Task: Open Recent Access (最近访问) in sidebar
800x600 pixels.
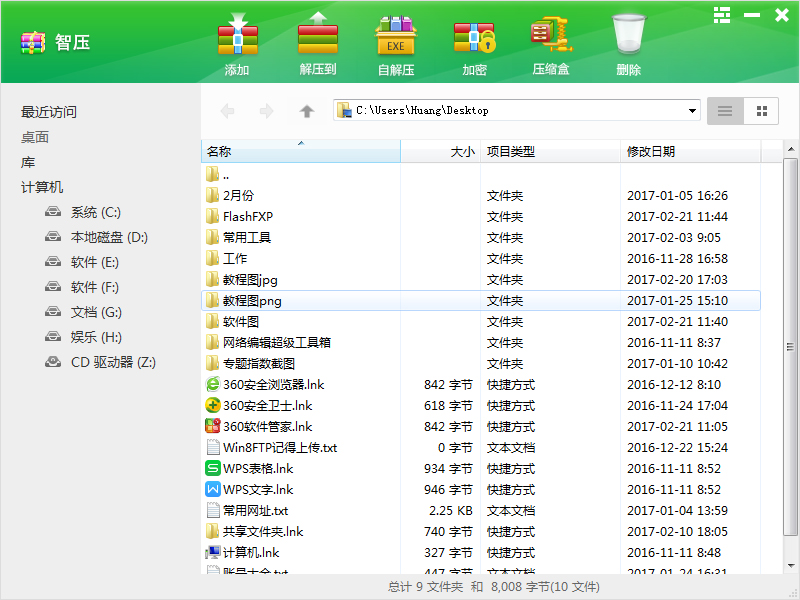Action: pos(49,112)
